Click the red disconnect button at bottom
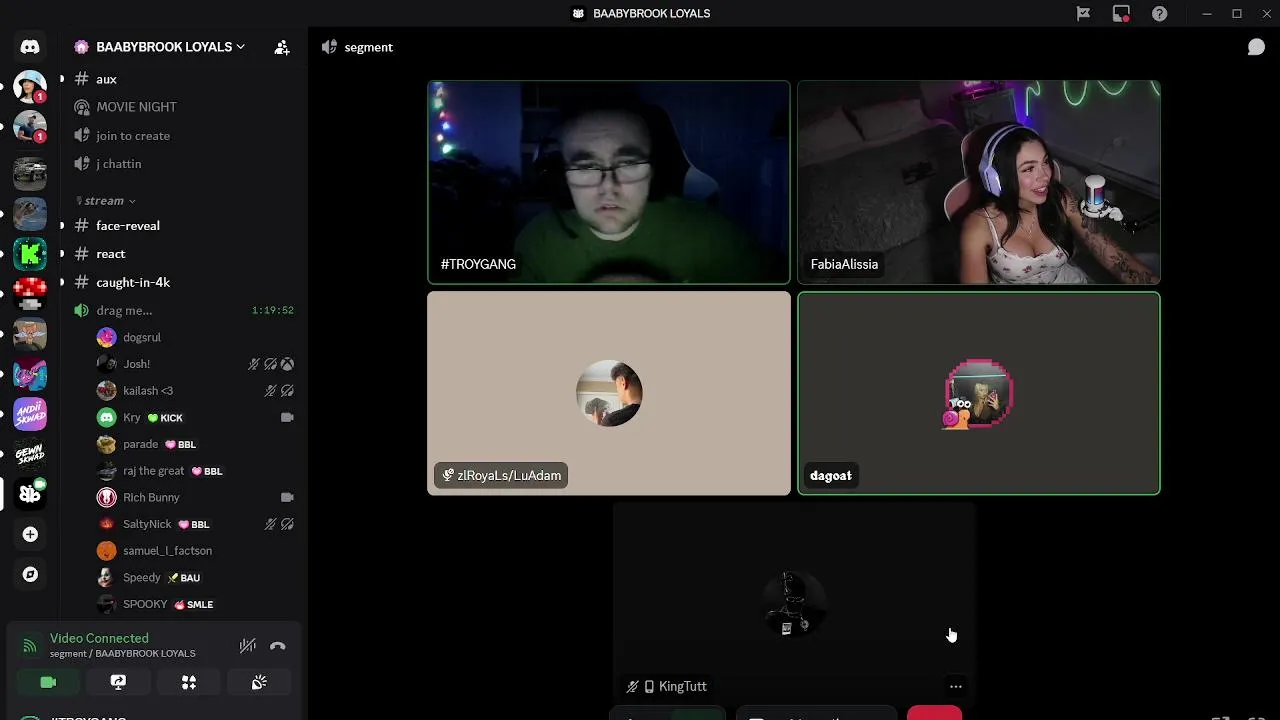Screen dimensions: 1280x720 pos(934,713)
